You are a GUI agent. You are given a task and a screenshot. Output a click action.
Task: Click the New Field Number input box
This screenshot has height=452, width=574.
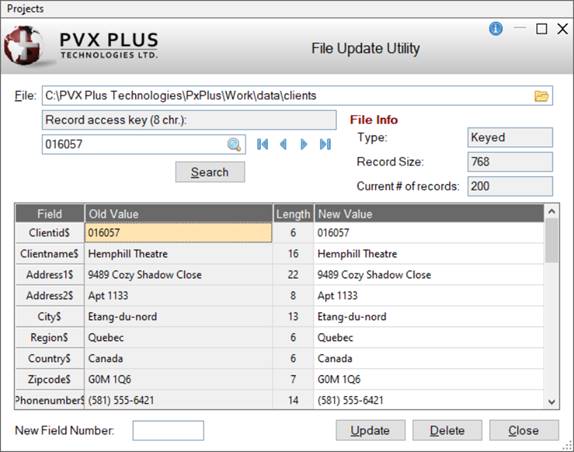pyautogui.click(x=168, y=430)
